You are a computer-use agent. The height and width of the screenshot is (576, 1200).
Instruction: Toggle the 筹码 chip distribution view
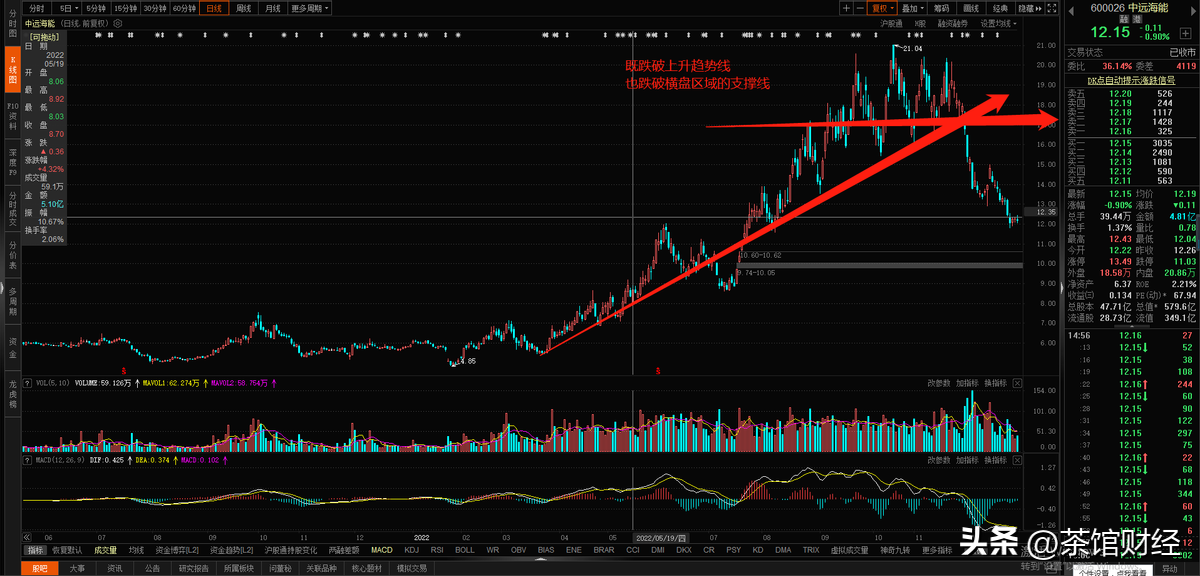(x=940, y=8)
